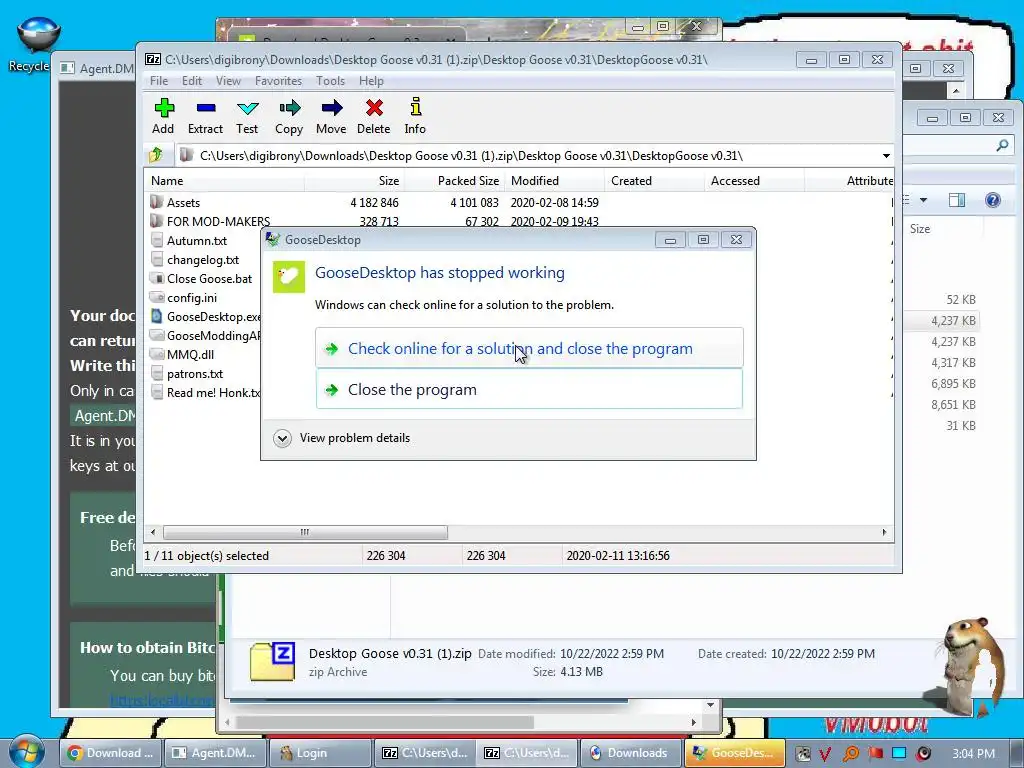Go up one folder level in 7-Zip
Viewport: 1024px width, 768px height.
coord(156,155)
